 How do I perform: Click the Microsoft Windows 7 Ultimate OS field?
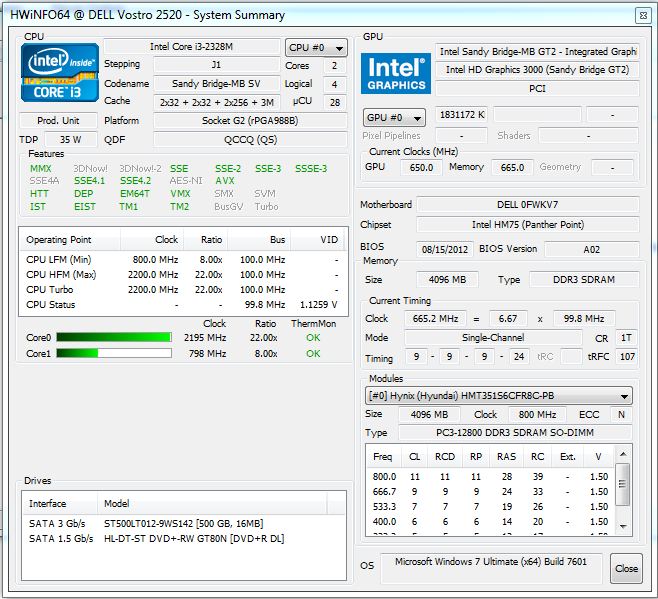494,563
